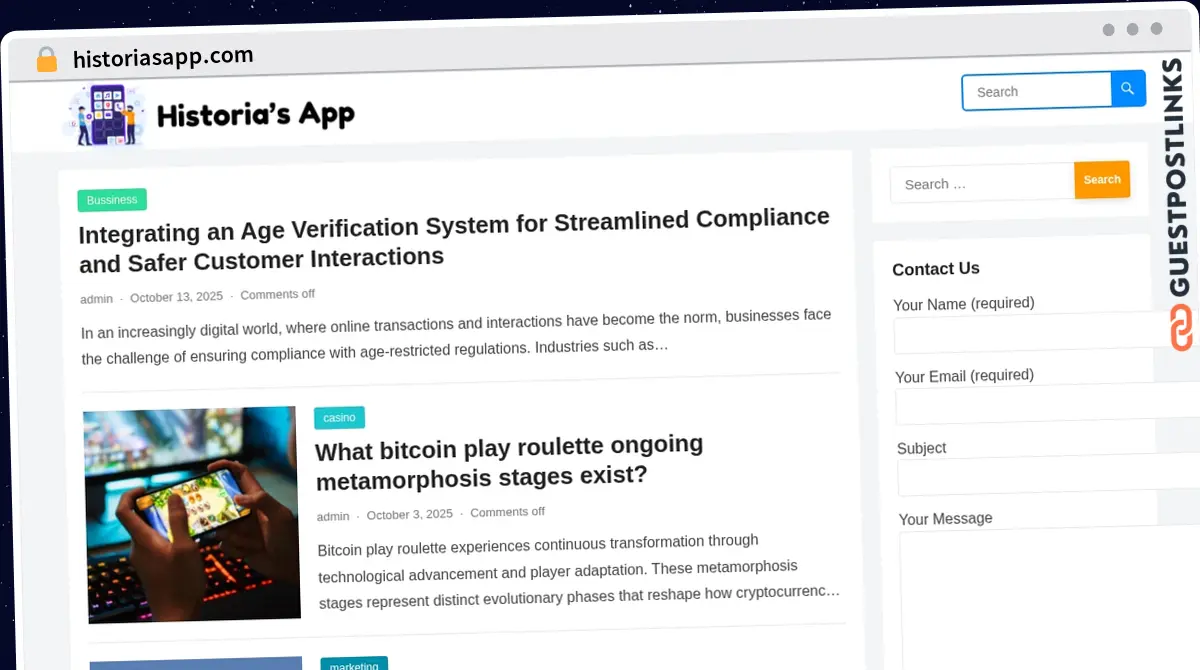This screenshot has height=670, width=1200.
Task: Open the bitcoin play roulette article title
Action: click(510, 460)
